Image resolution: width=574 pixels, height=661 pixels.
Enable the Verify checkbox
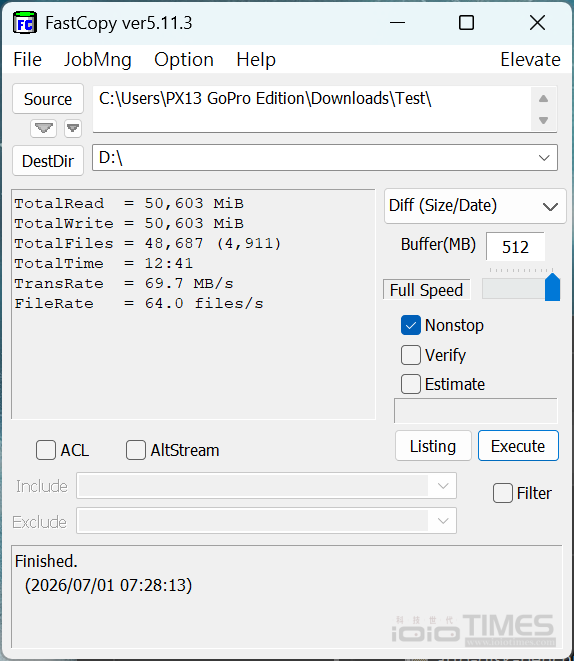[x=410, y=355]
